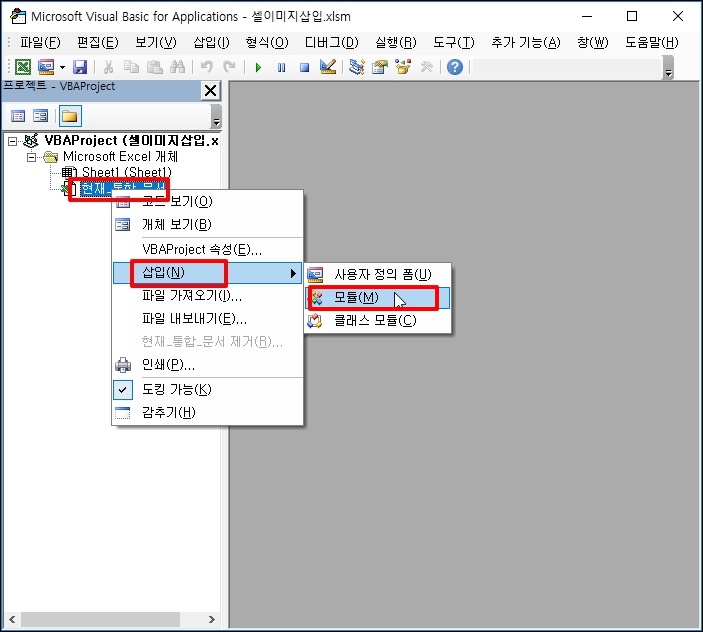The image size is (703, 632).
Task: Open the 보기(V) menu
Action: (x=156, y=43)
